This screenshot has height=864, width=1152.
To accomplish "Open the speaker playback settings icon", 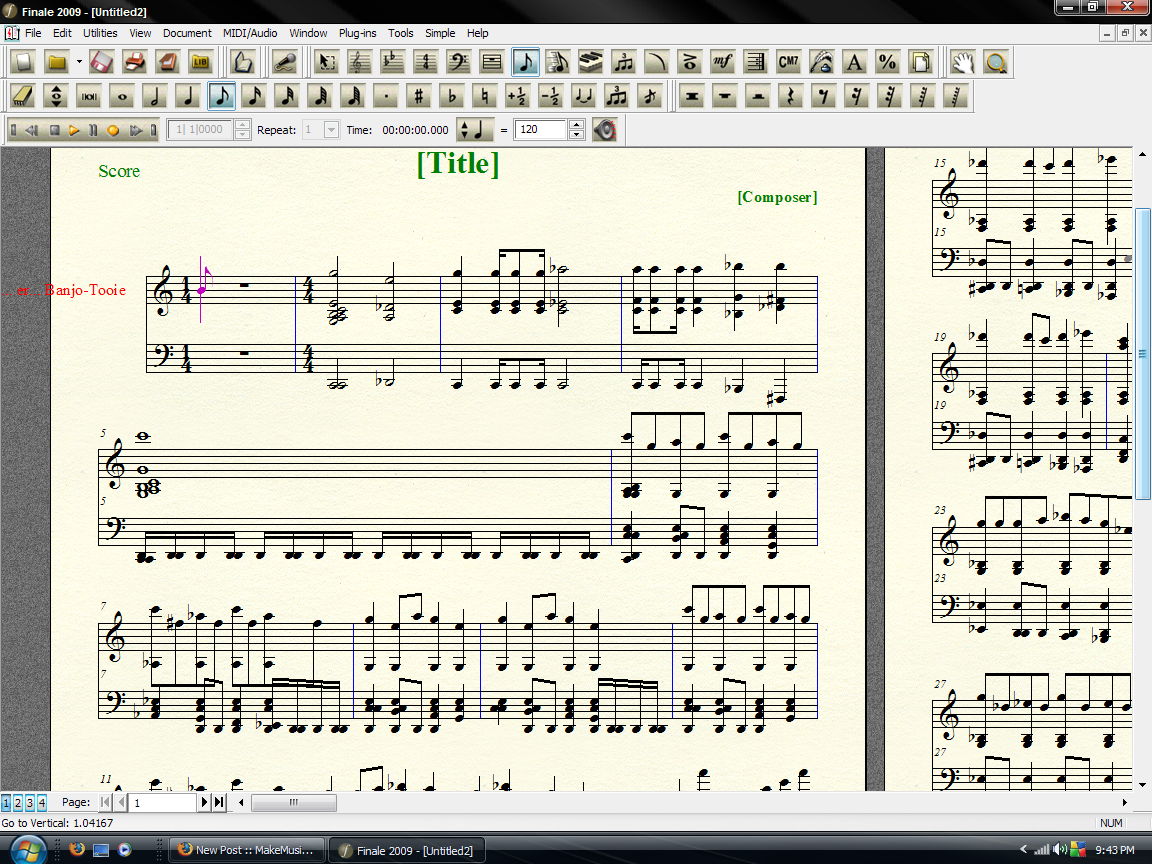I will (x=604, y=130).
